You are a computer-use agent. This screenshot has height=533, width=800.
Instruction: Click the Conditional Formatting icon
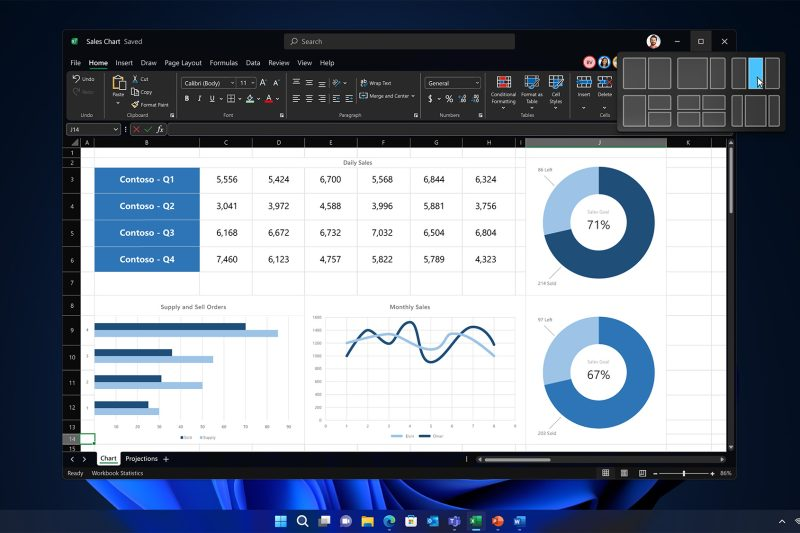[504, 82]
